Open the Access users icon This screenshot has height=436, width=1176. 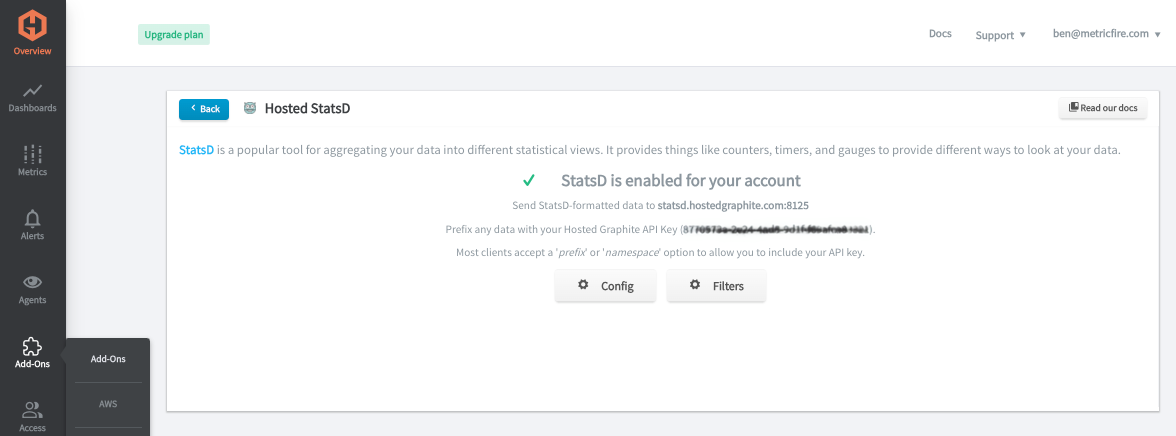[x=32, y=409]
